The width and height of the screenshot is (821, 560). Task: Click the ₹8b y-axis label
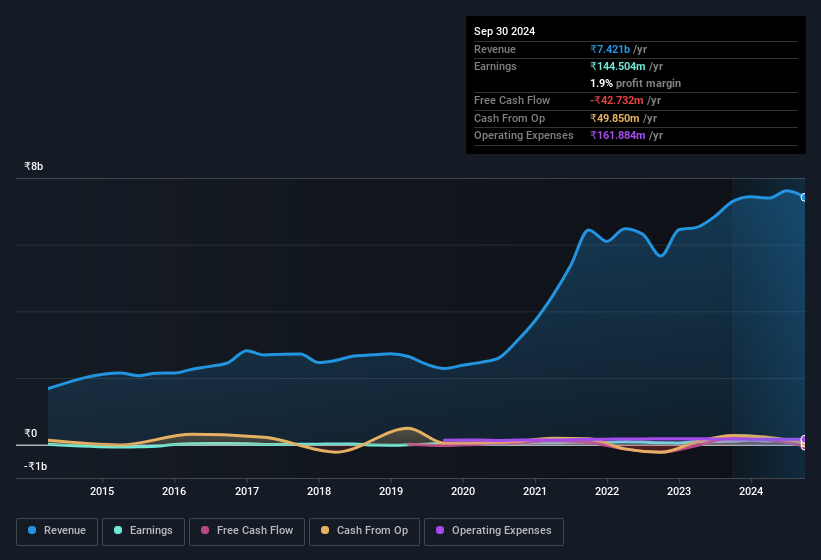[34, 166]
